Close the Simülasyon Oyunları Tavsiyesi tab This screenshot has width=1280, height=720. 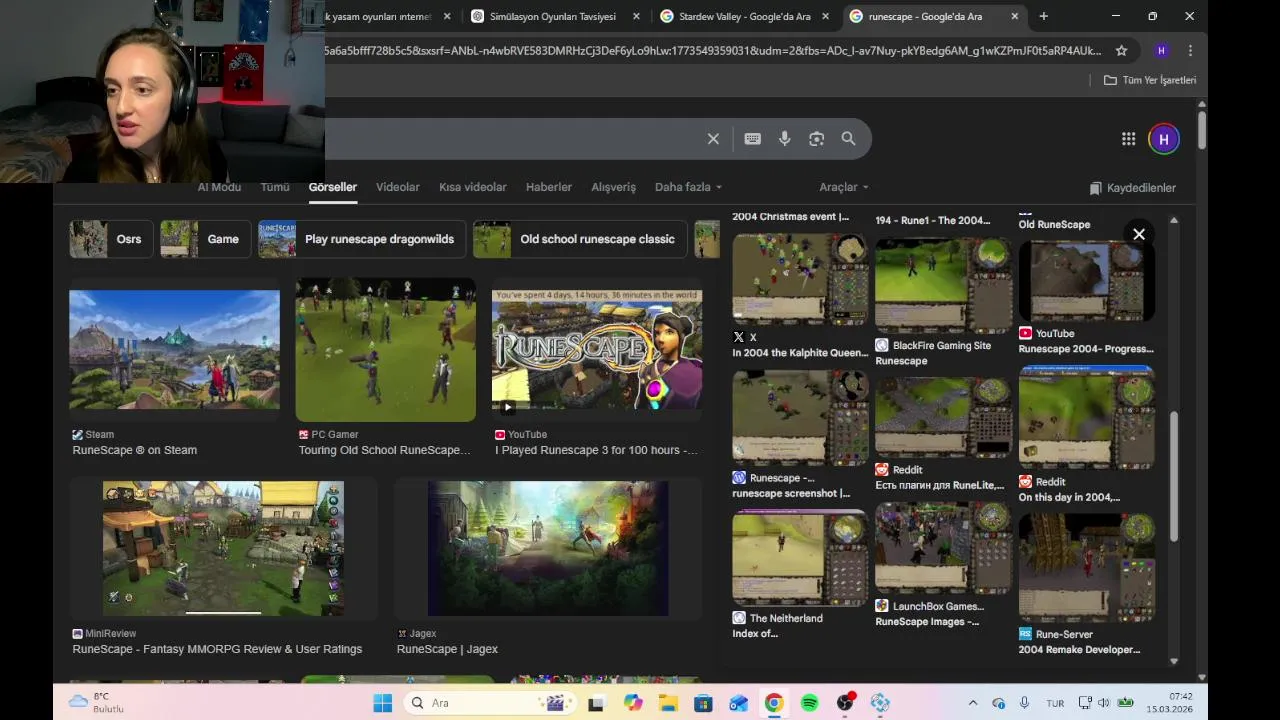coord(636,16)
